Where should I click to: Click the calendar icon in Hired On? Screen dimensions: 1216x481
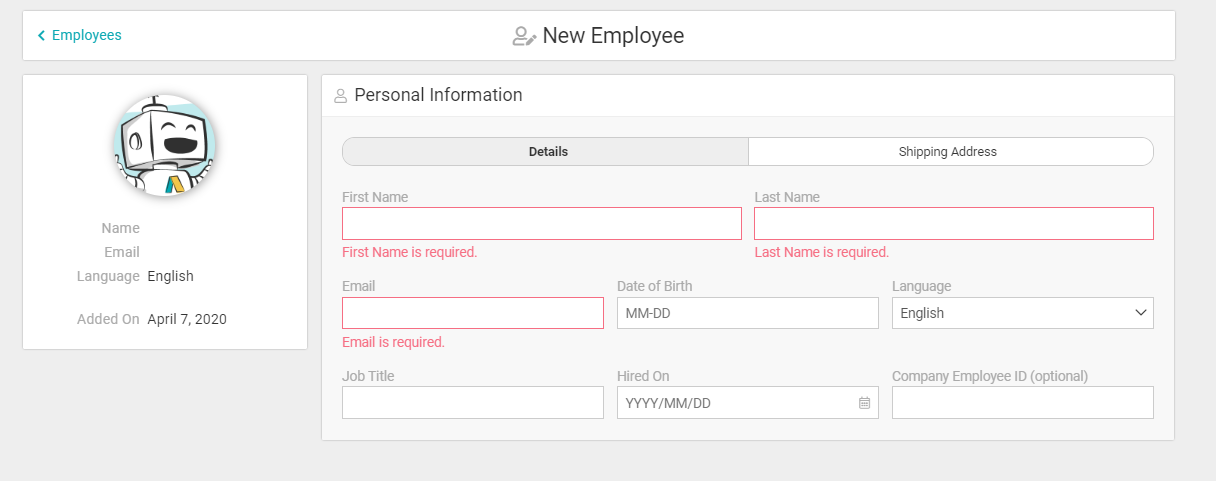click(864, 403)
